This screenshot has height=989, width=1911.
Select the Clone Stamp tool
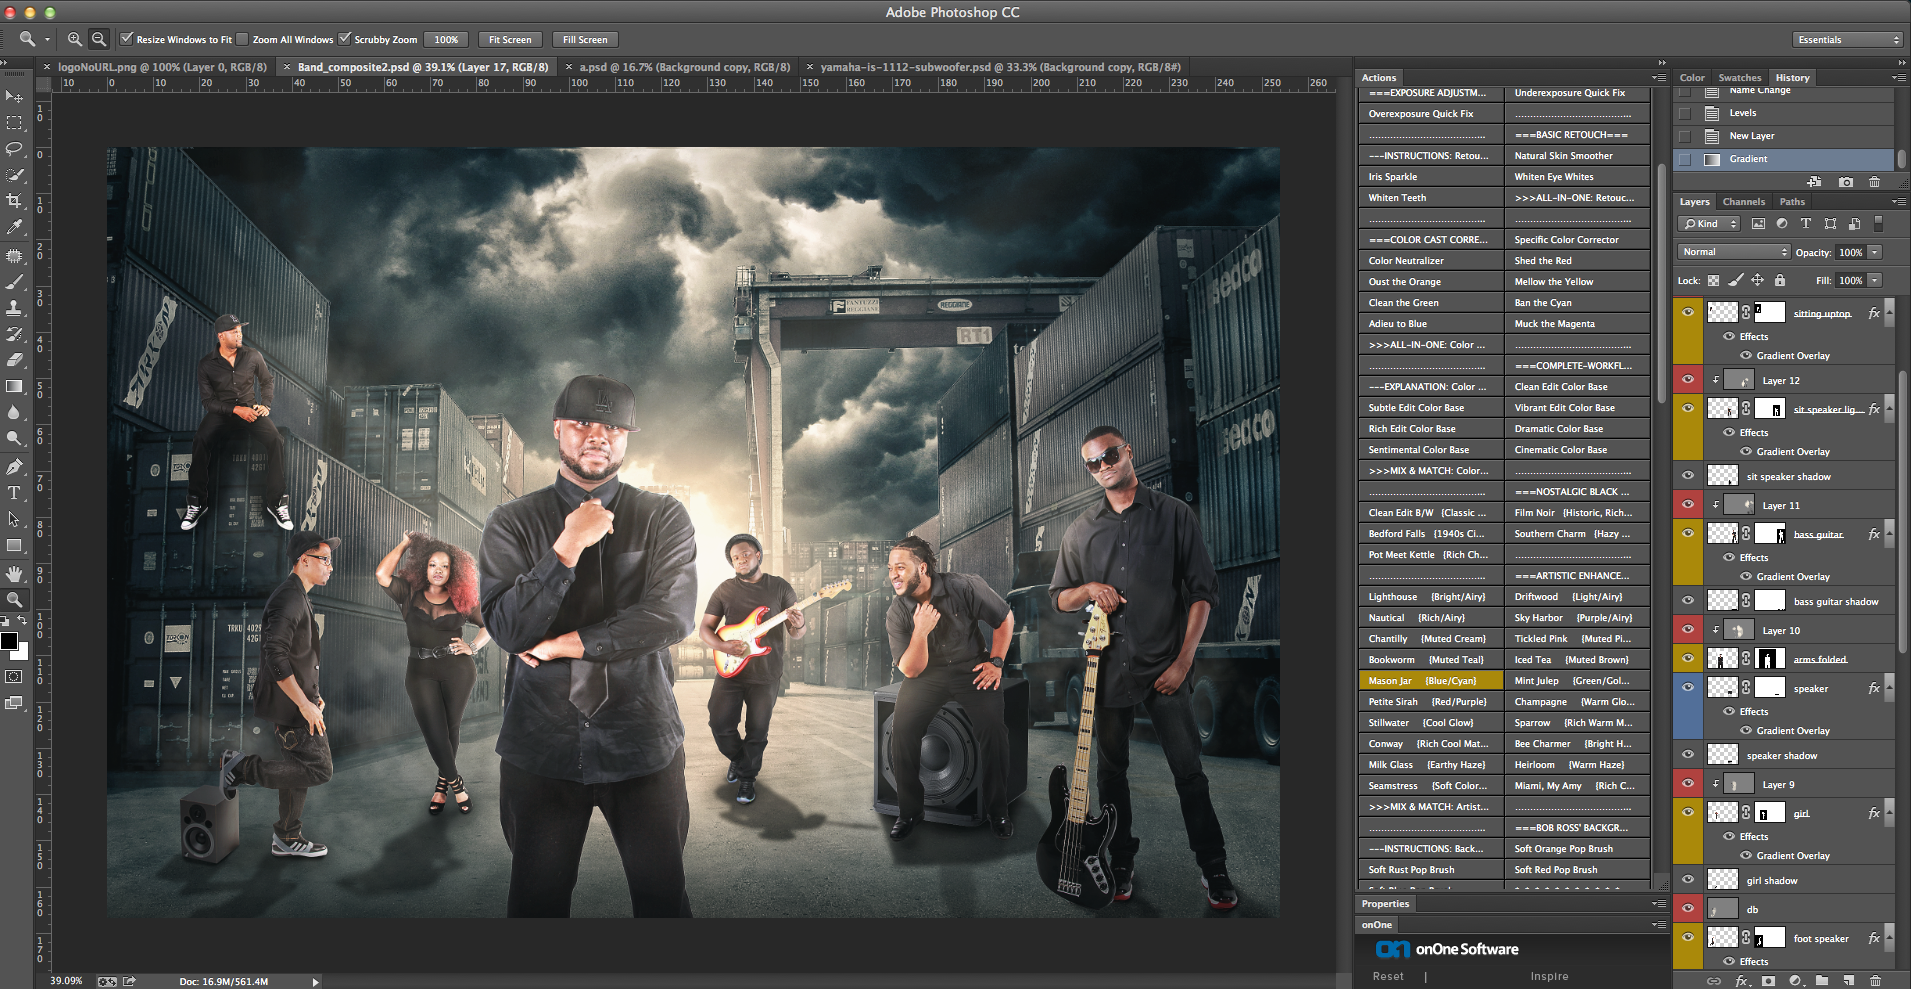point(14,308)
